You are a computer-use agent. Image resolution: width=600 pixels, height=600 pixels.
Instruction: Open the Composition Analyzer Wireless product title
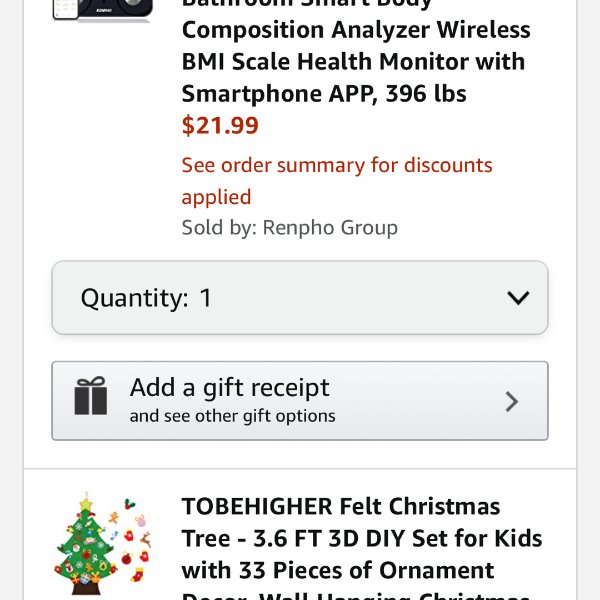[x=356, y=30]
